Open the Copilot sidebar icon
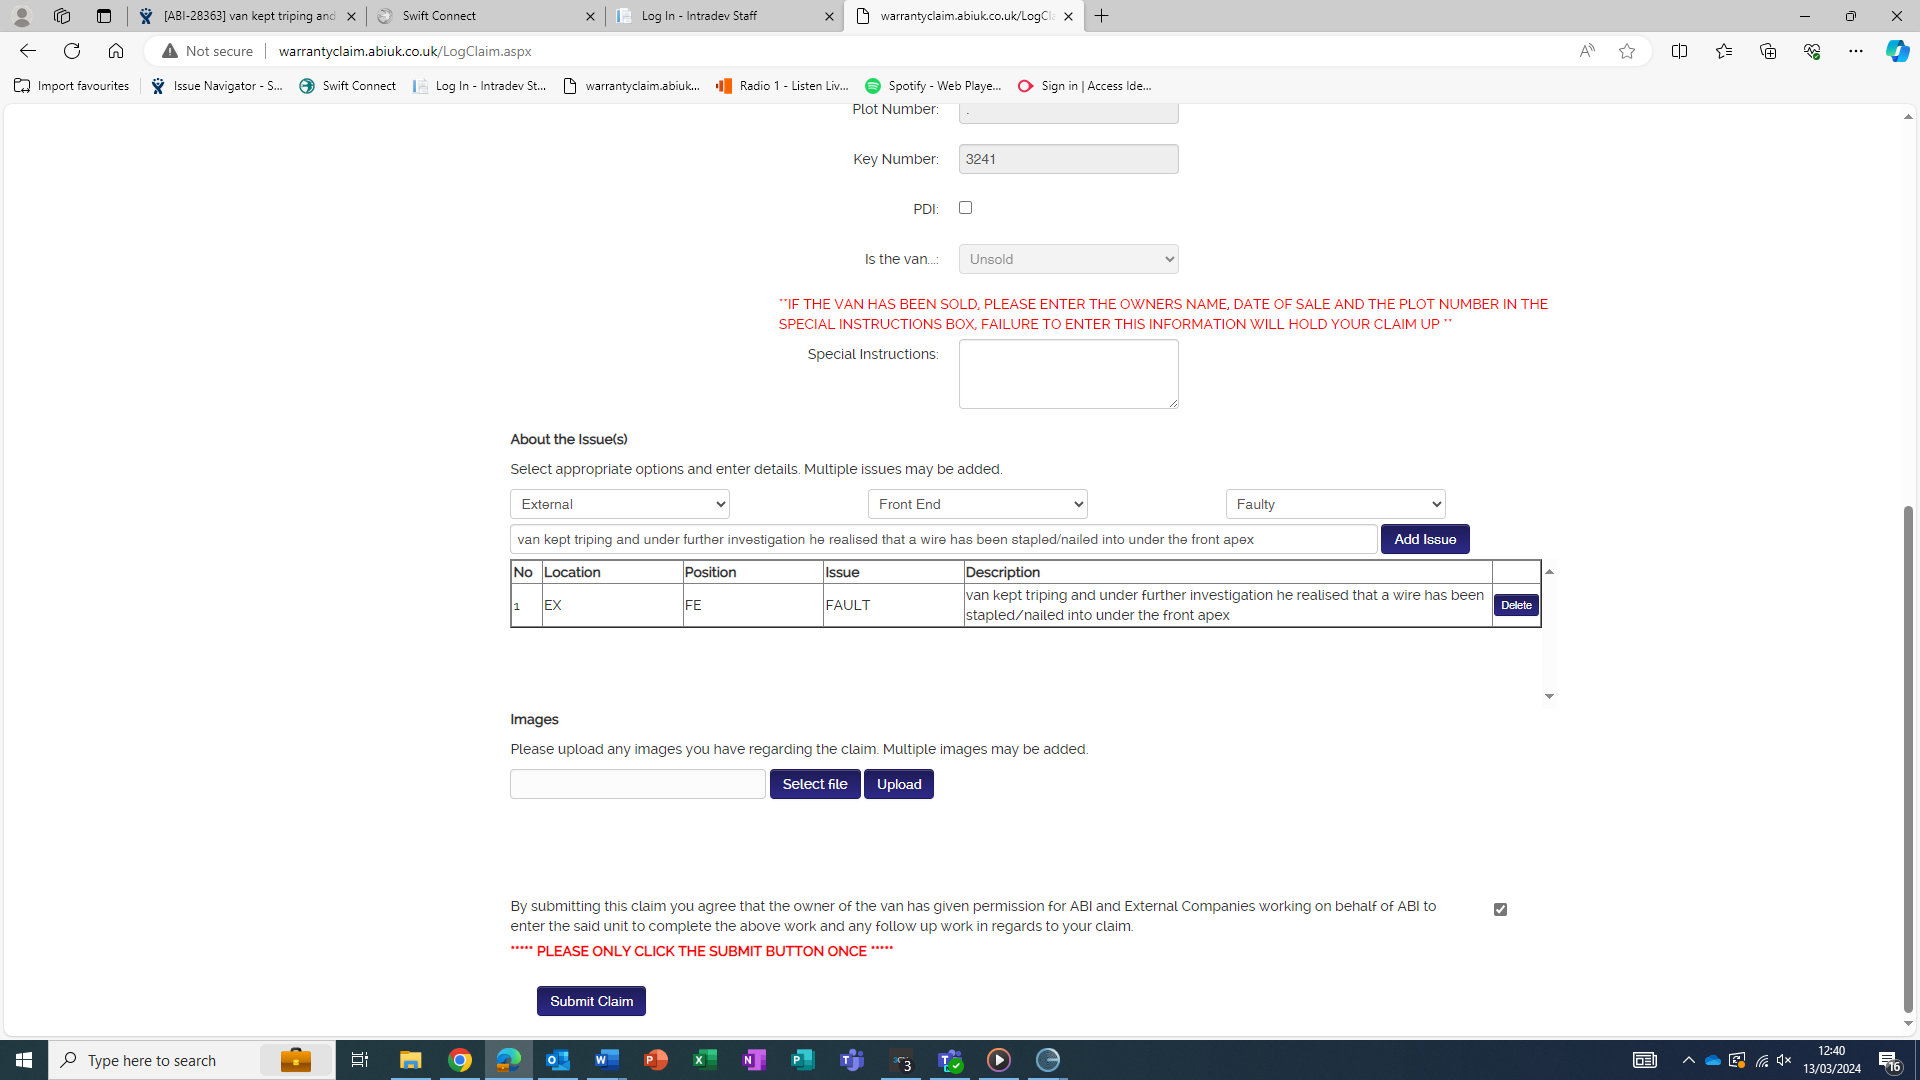This screenshot has width=1920, height=1080. 1897,51
